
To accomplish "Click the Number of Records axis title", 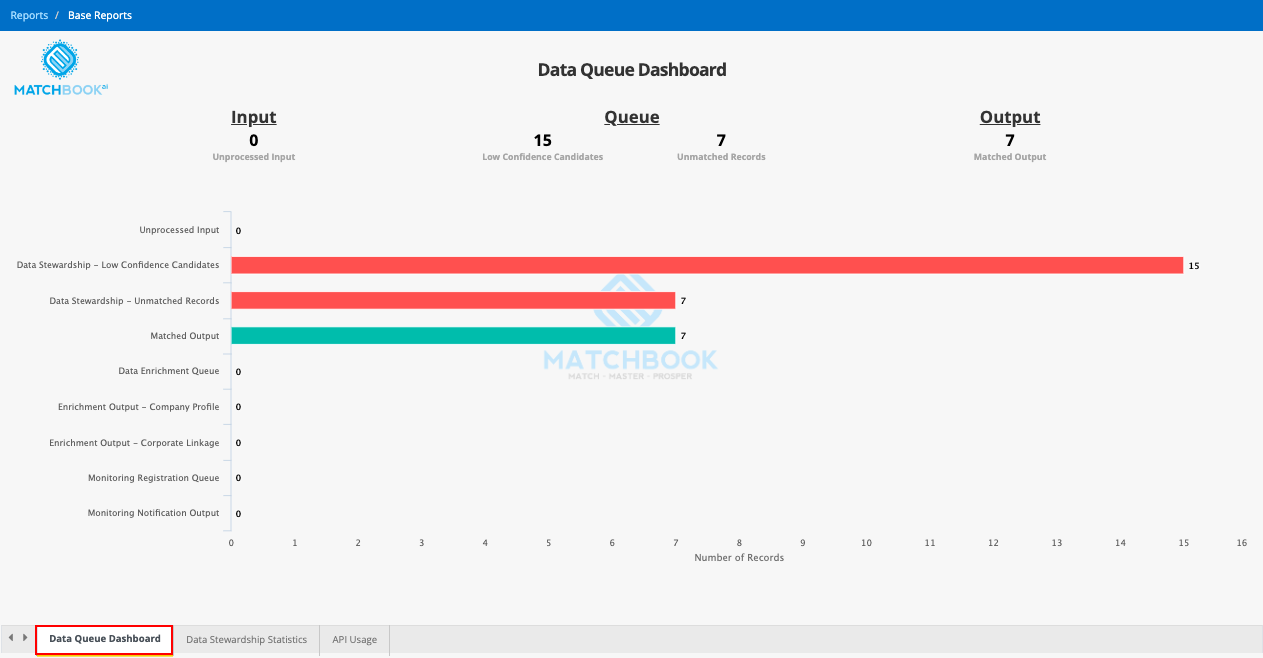I will (739, 558).
